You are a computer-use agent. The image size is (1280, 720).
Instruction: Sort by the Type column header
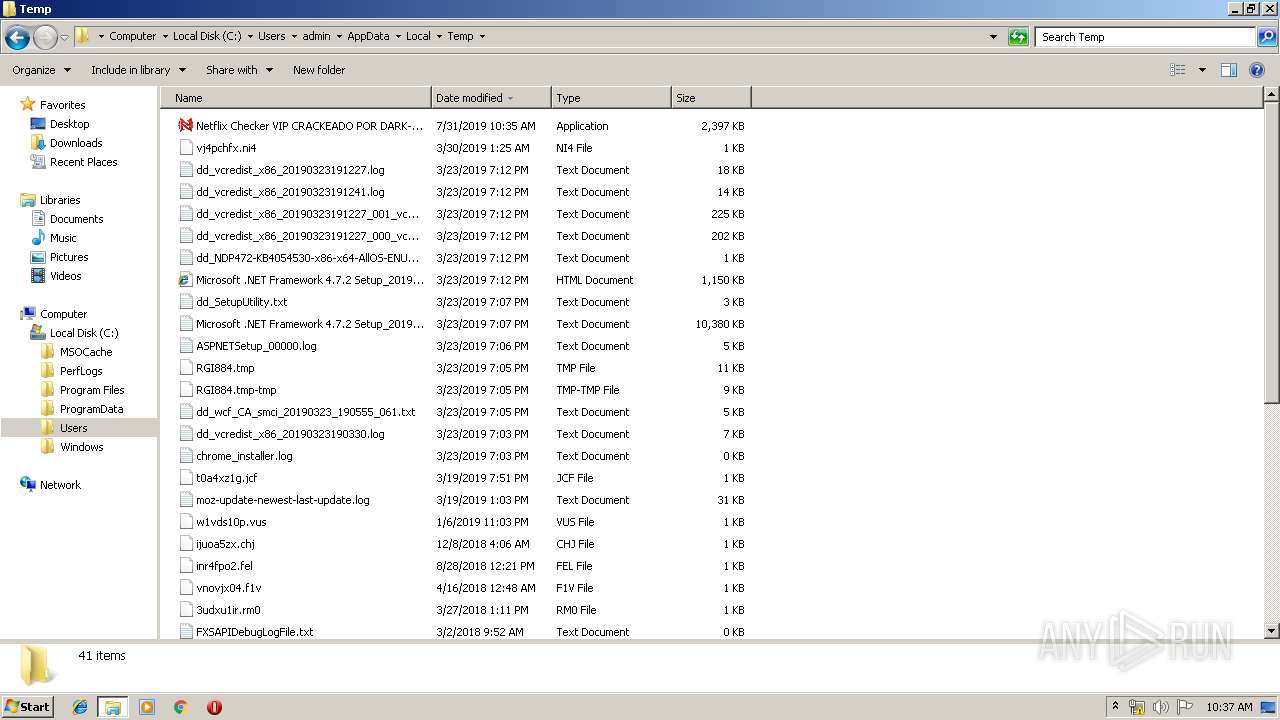point(611,98)
